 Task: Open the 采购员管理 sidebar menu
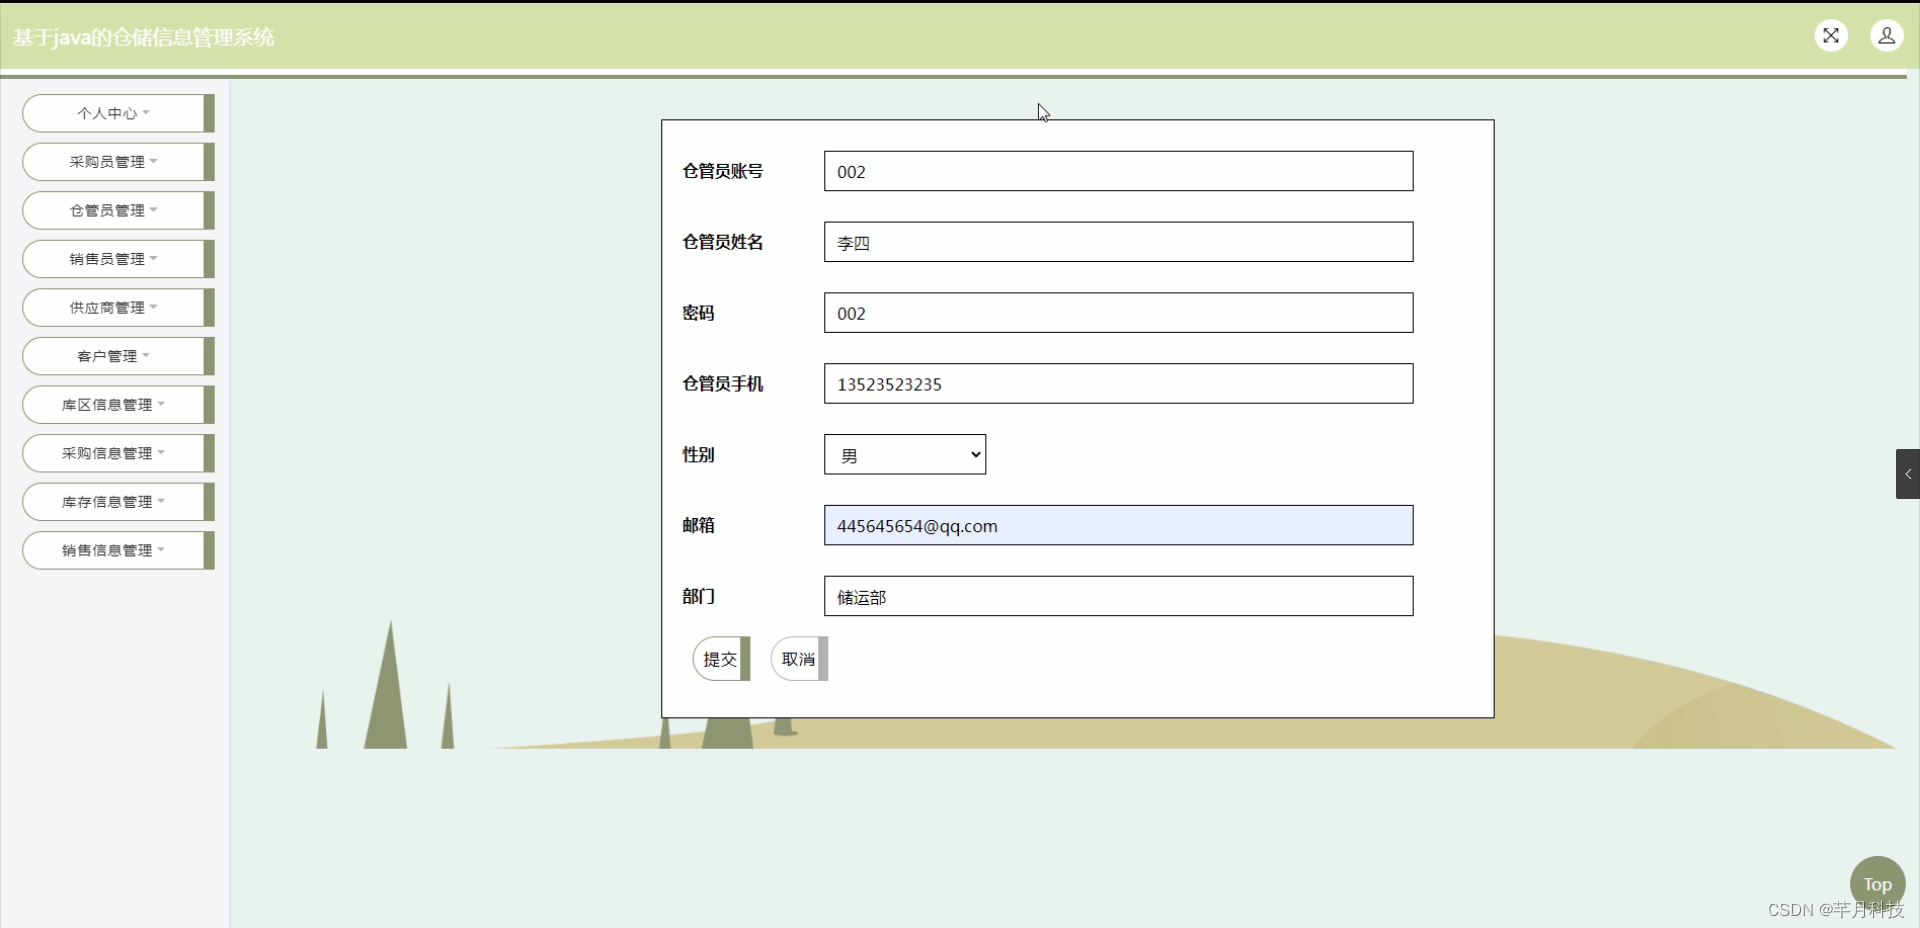click(112, 161)
